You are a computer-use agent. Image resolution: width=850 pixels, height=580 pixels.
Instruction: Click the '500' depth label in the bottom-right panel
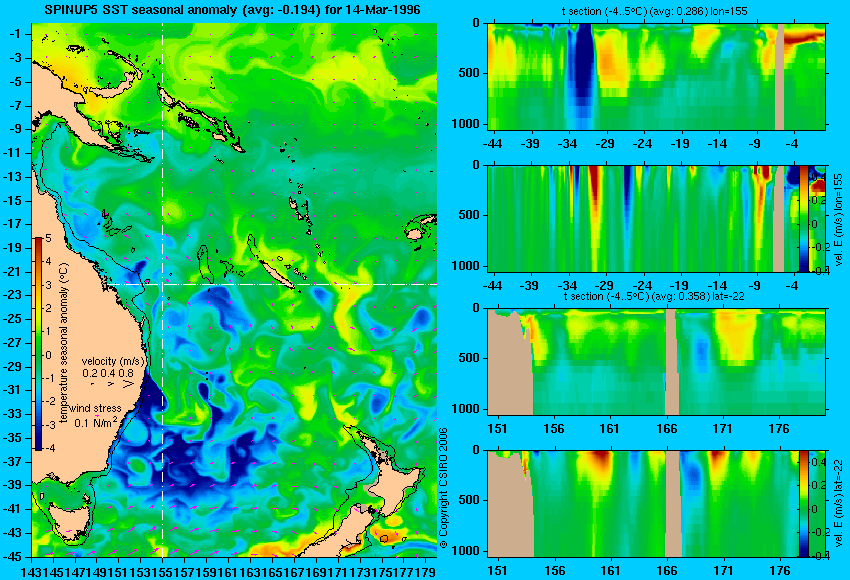[469, 500]
